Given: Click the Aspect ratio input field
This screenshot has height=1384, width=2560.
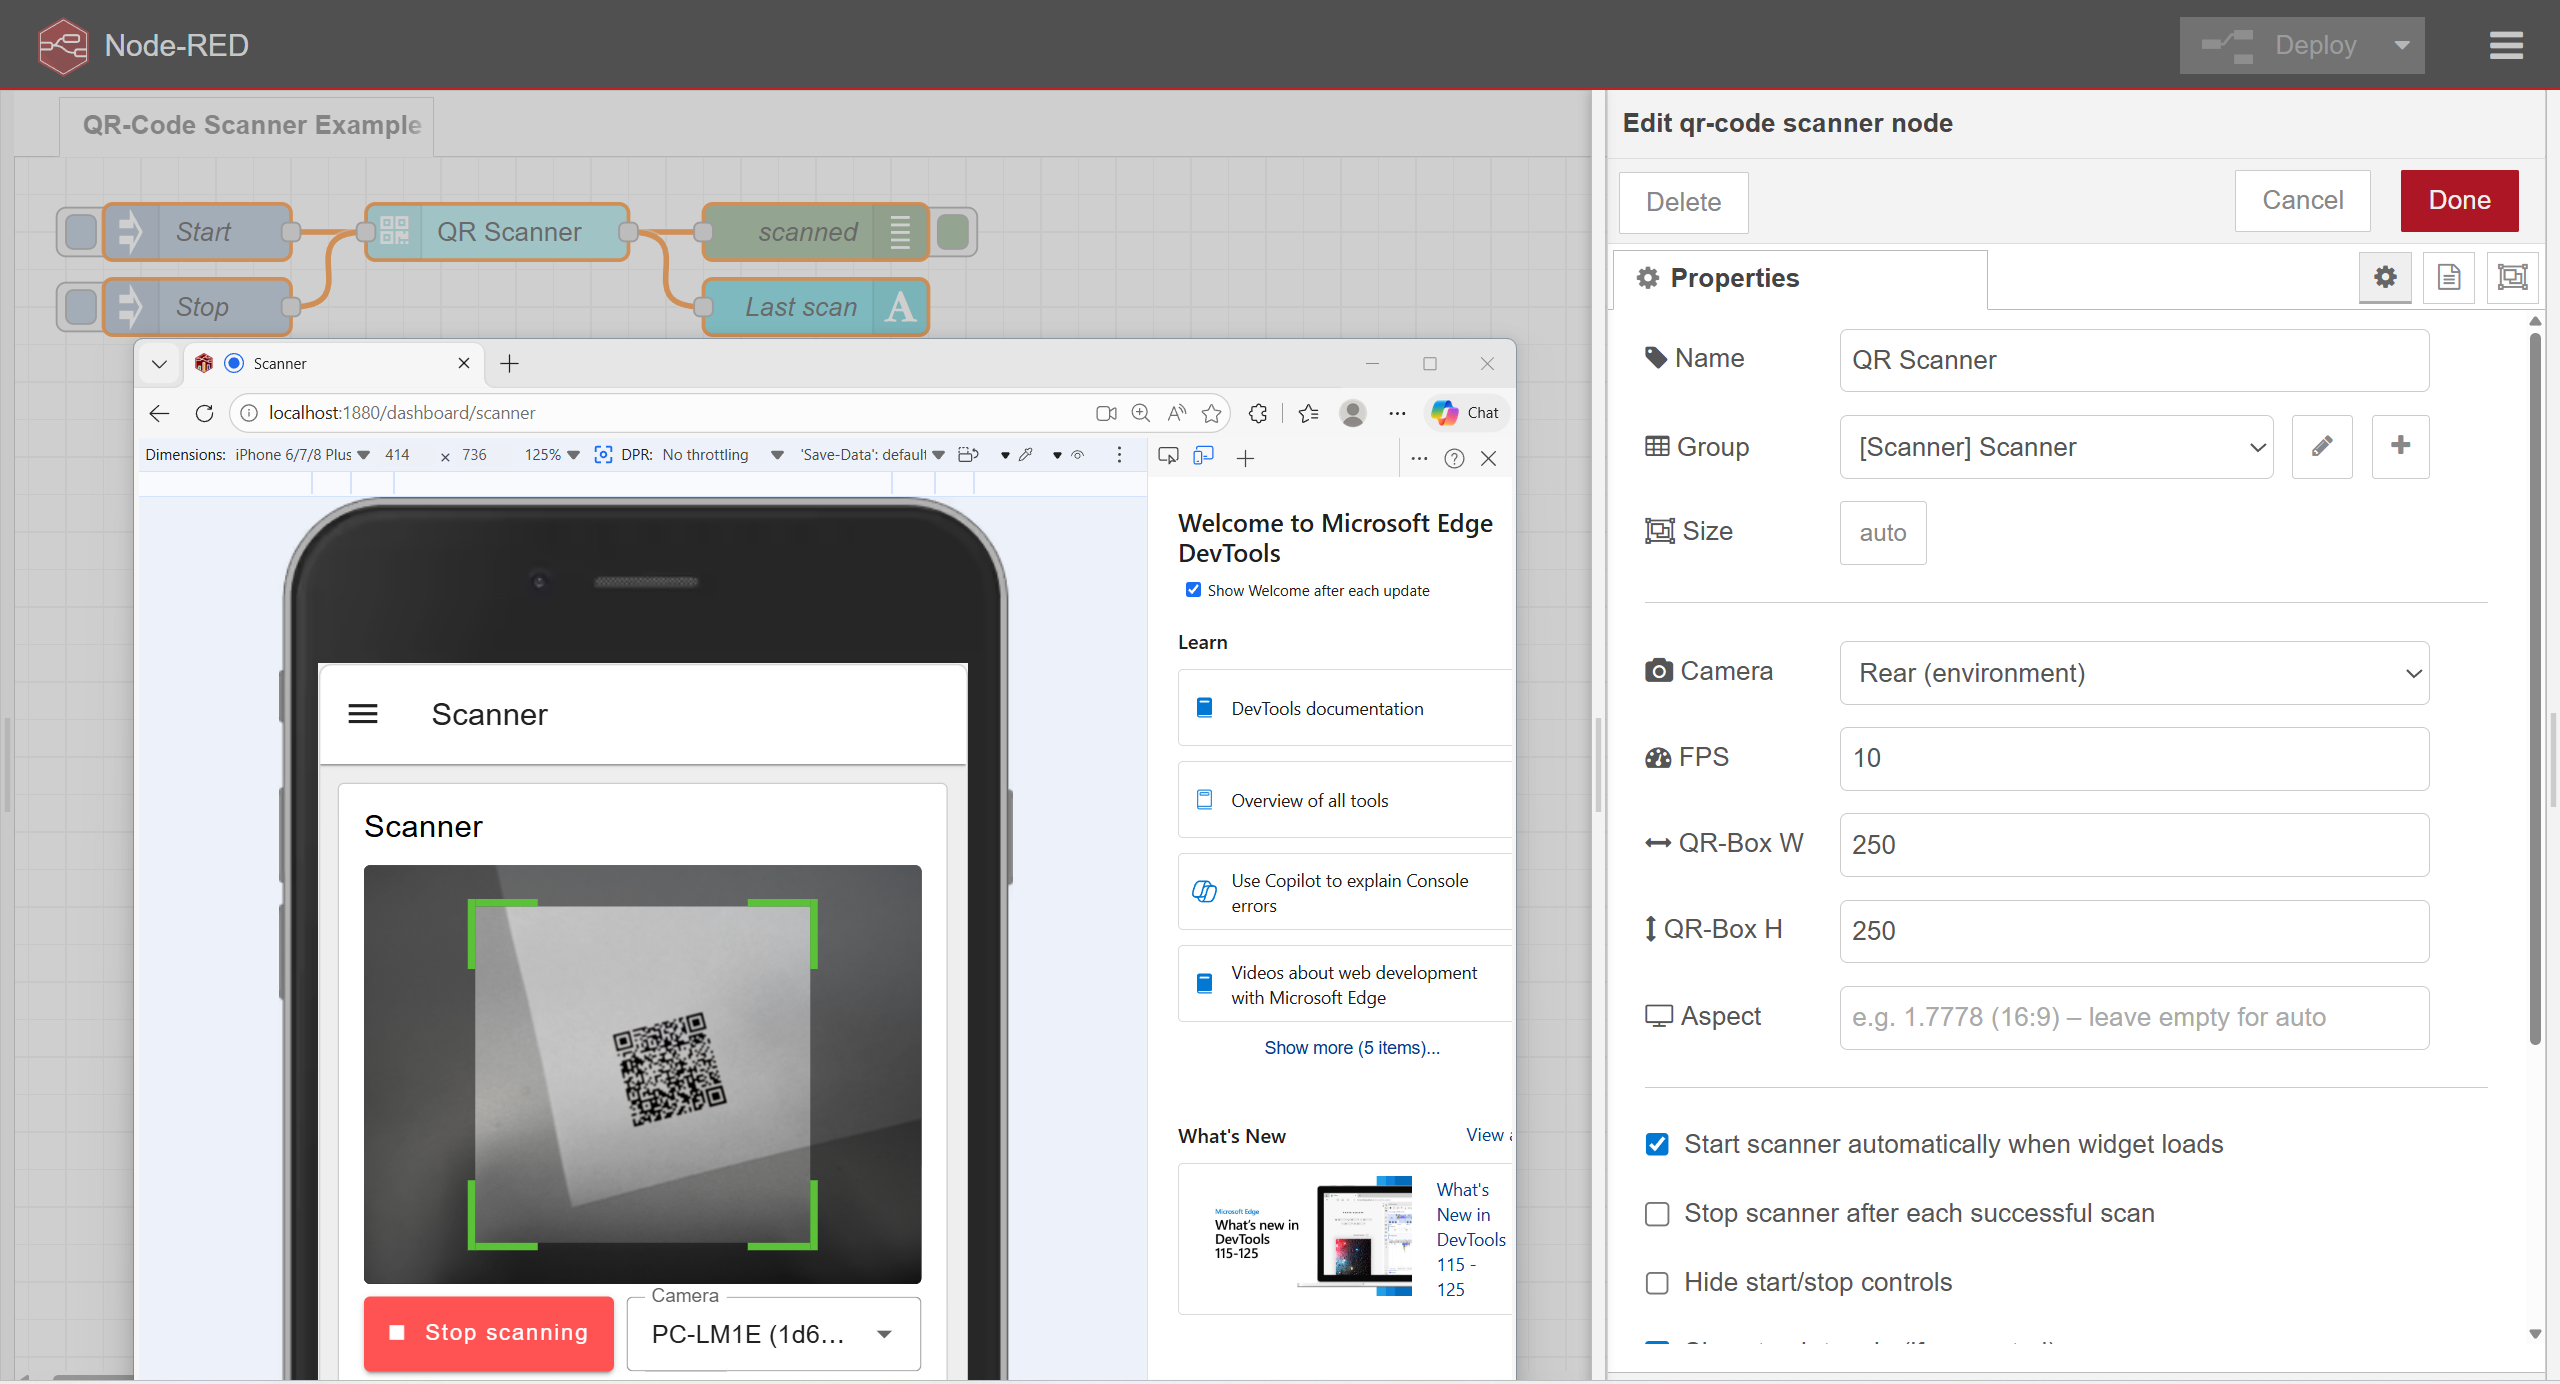Looking at the screenshot, I should (x=2134, y=1017).
